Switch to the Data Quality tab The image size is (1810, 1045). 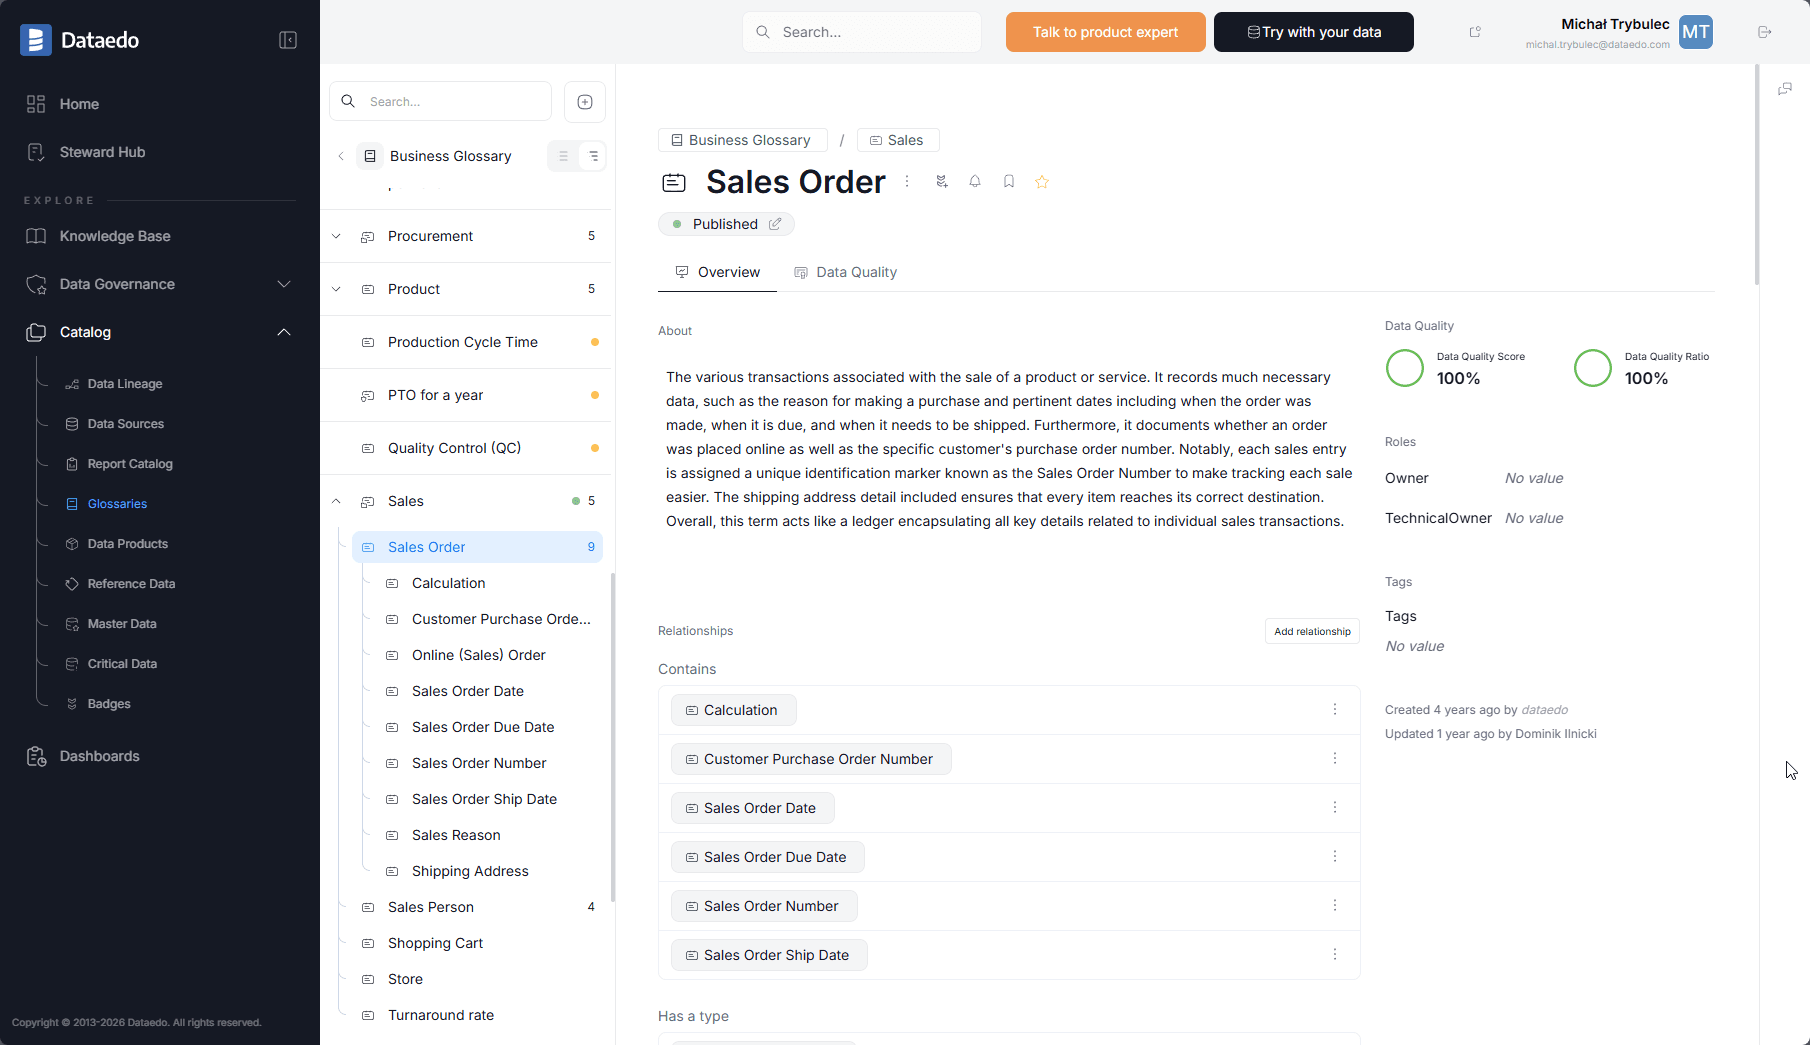coord(845,272)
